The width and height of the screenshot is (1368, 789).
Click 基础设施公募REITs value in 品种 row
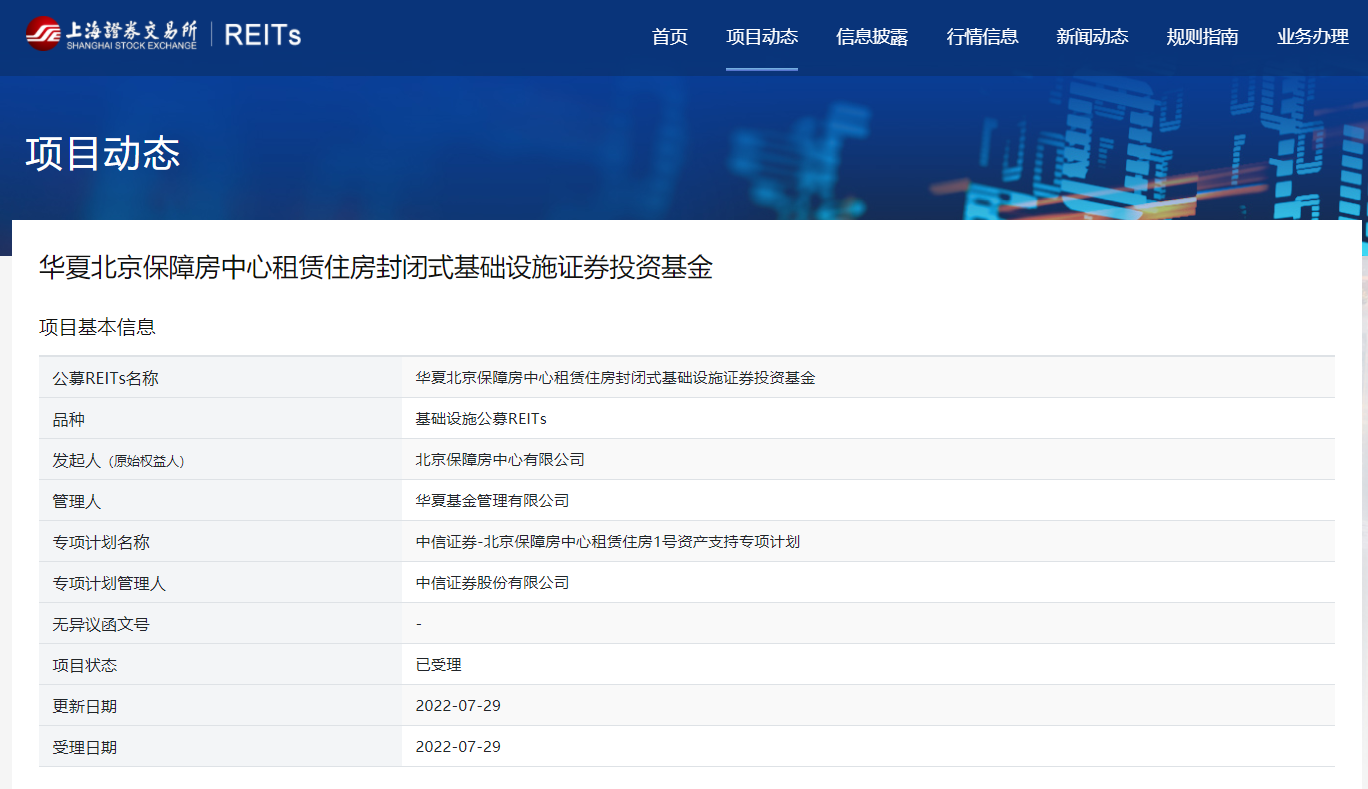(x=481, y=419)
